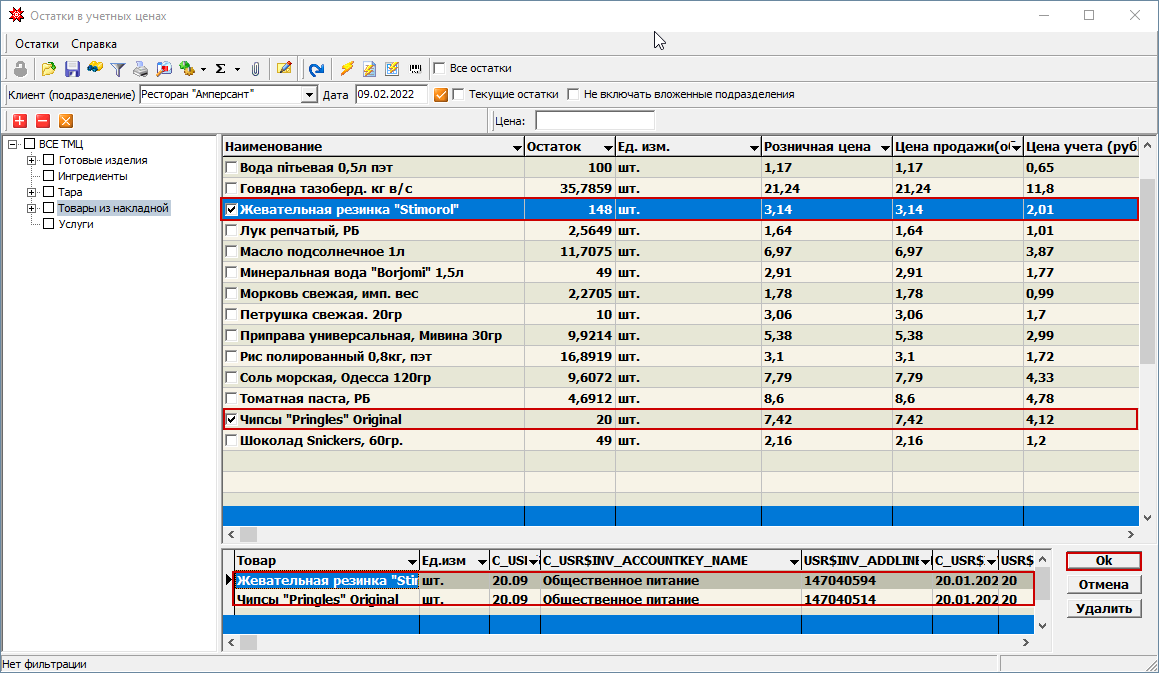
Task: Check the box for Шоколад Snickers, 60гр.
Action: click(x=232, y=440)
